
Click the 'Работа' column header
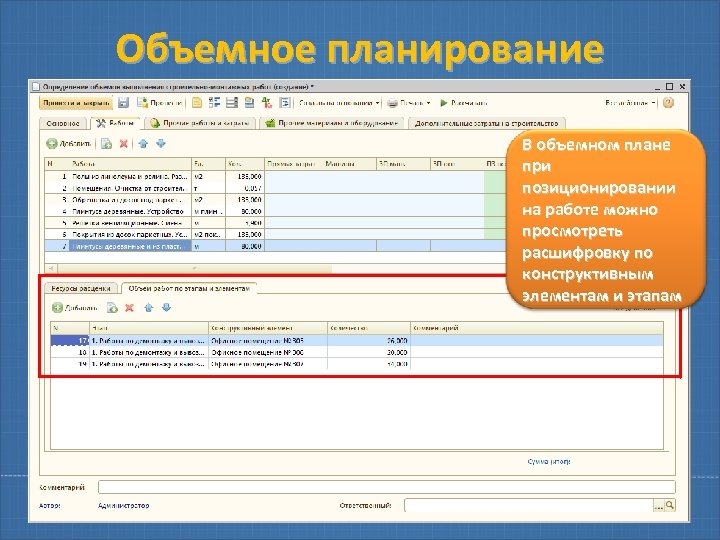[130, 163]
